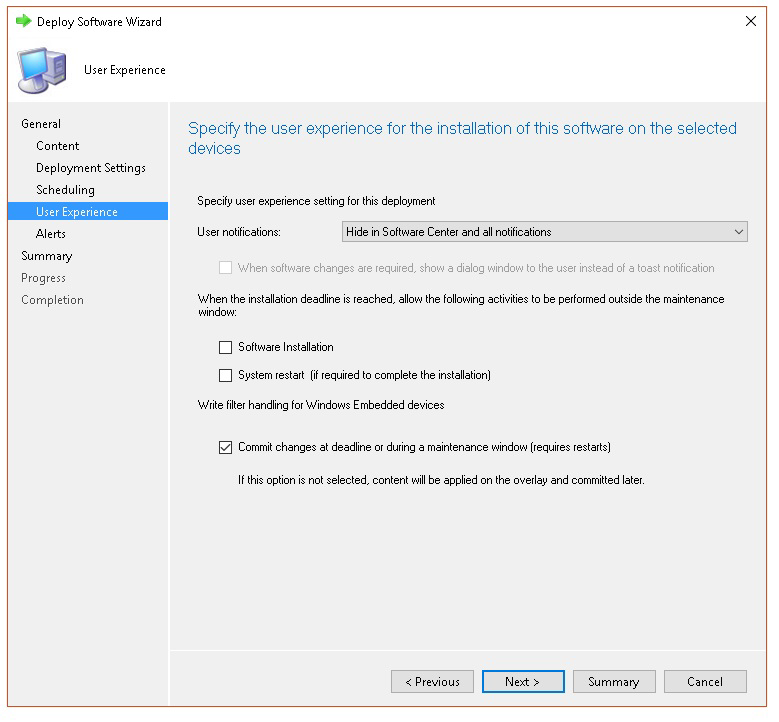Cancel the deployment wizard
This screenshot has height=722, width=779.
tap(705, 682)
